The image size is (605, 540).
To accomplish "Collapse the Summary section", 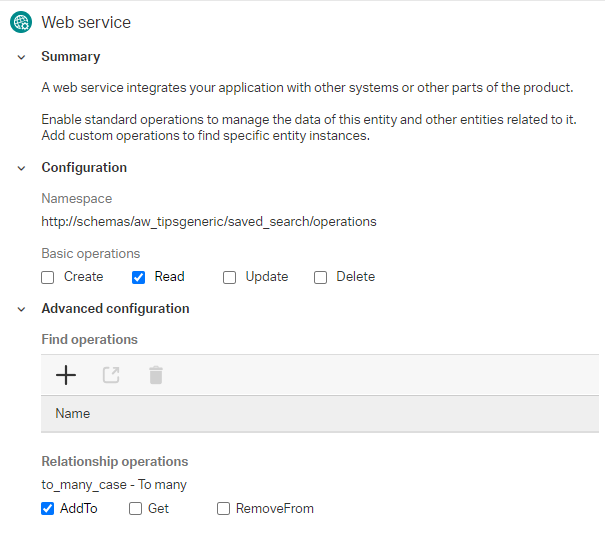I will click(x=21, y=57).
